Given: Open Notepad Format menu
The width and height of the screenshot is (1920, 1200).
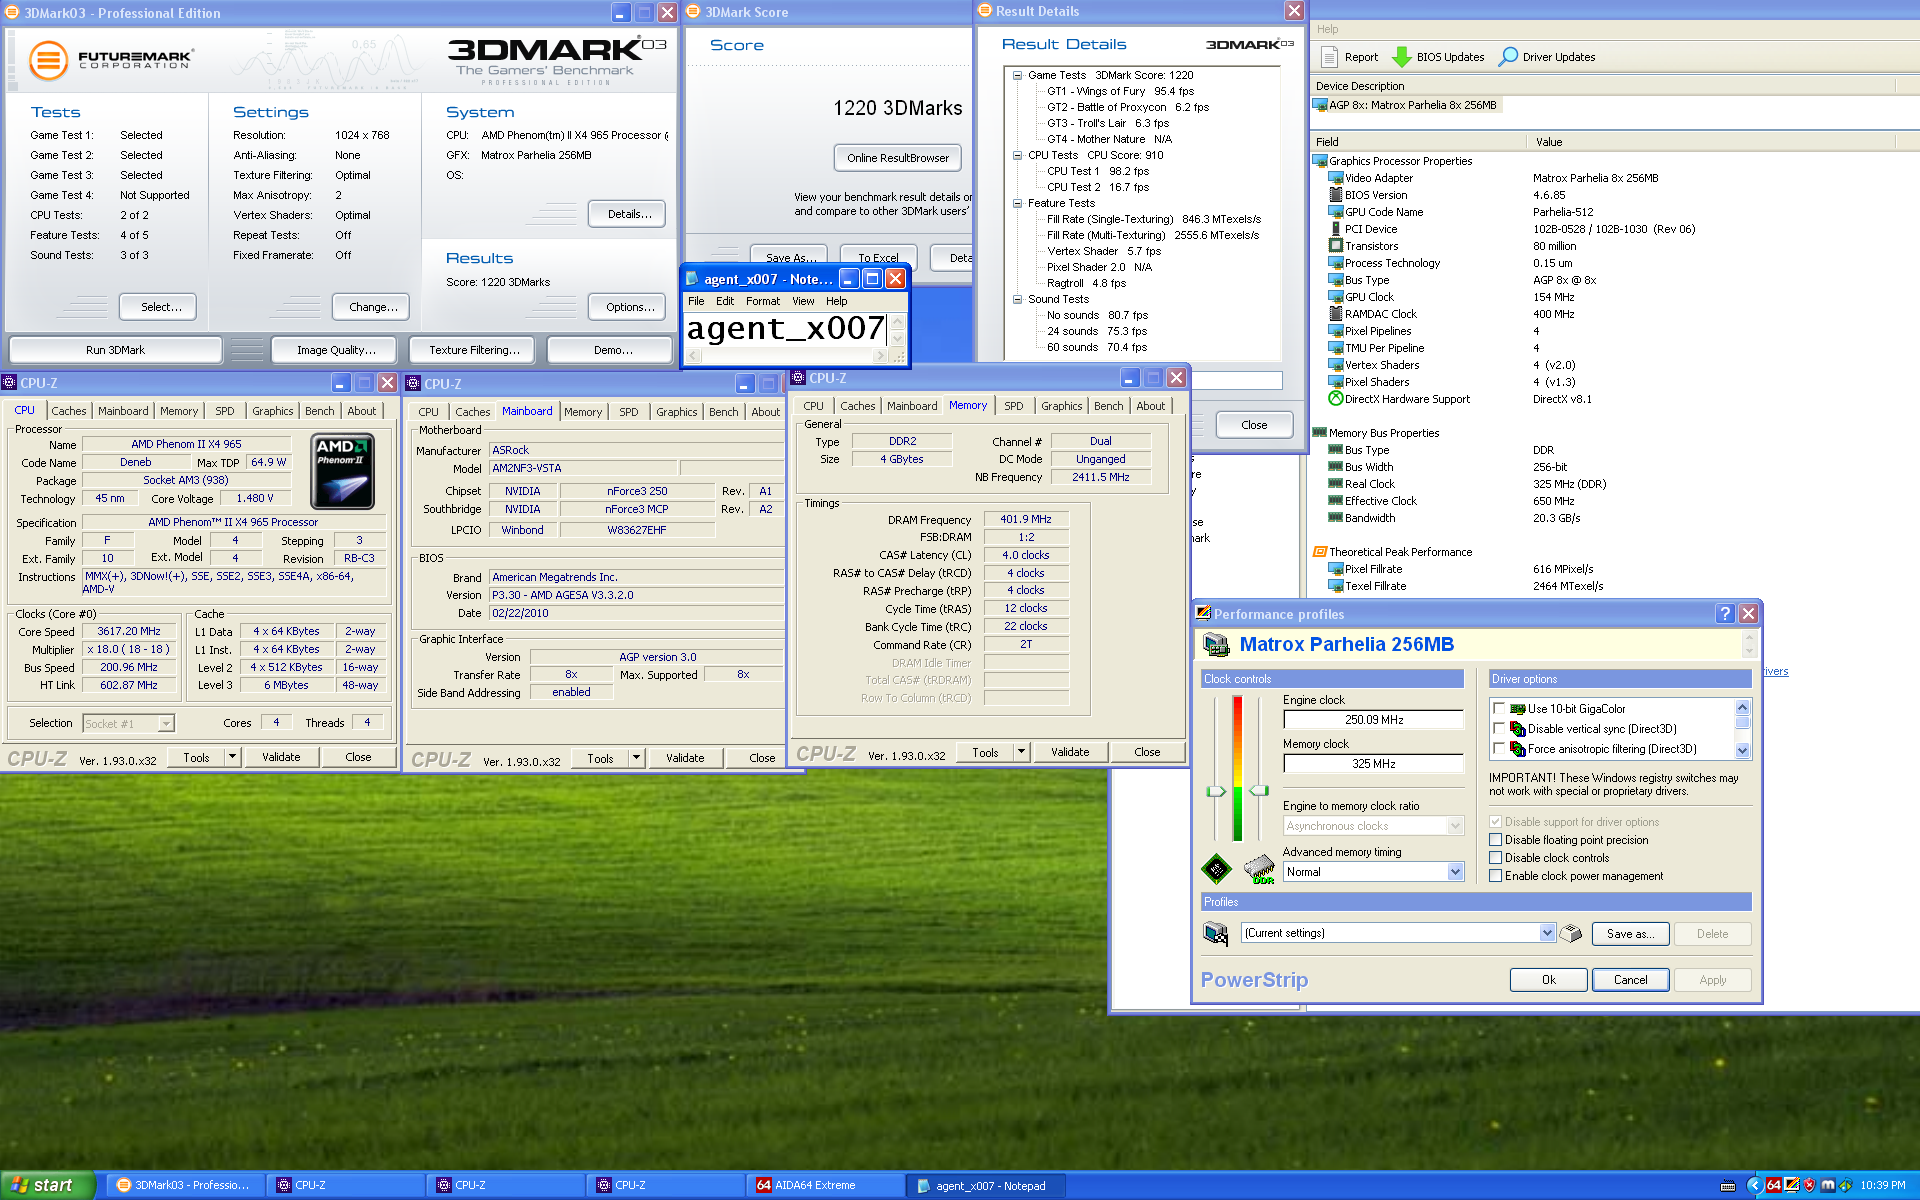Looking at the screenshot, I should pos(762,301).
